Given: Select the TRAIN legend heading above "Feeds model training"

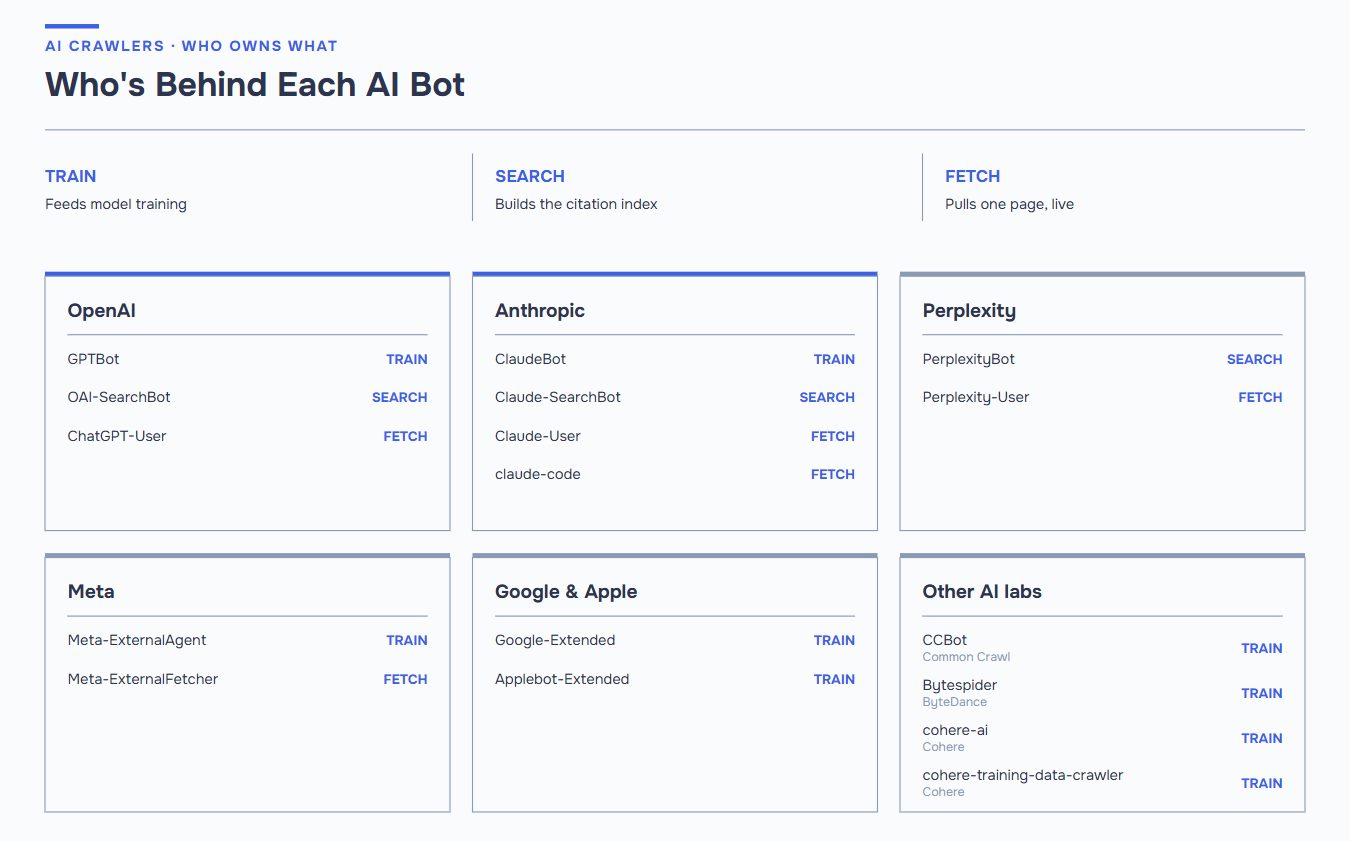Looking at the screenshot, I should coord(71,176).
